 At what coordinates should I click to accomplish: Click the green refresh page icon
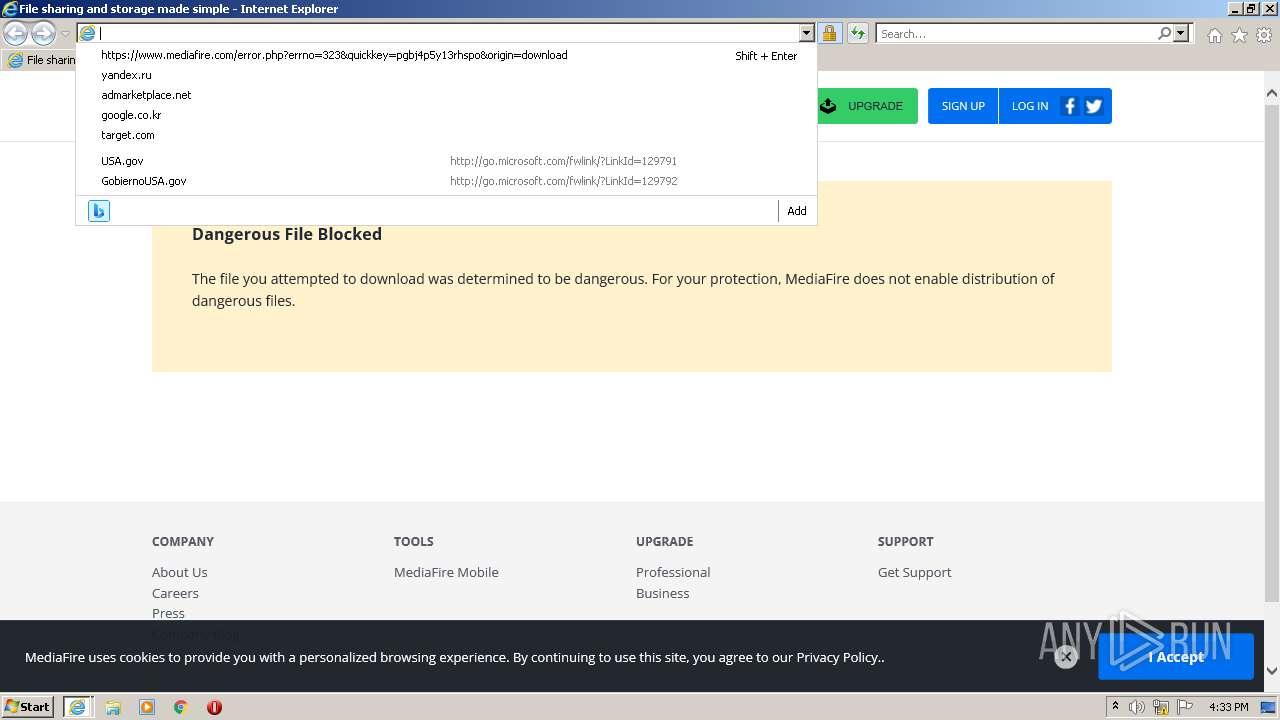coord(858,34)
